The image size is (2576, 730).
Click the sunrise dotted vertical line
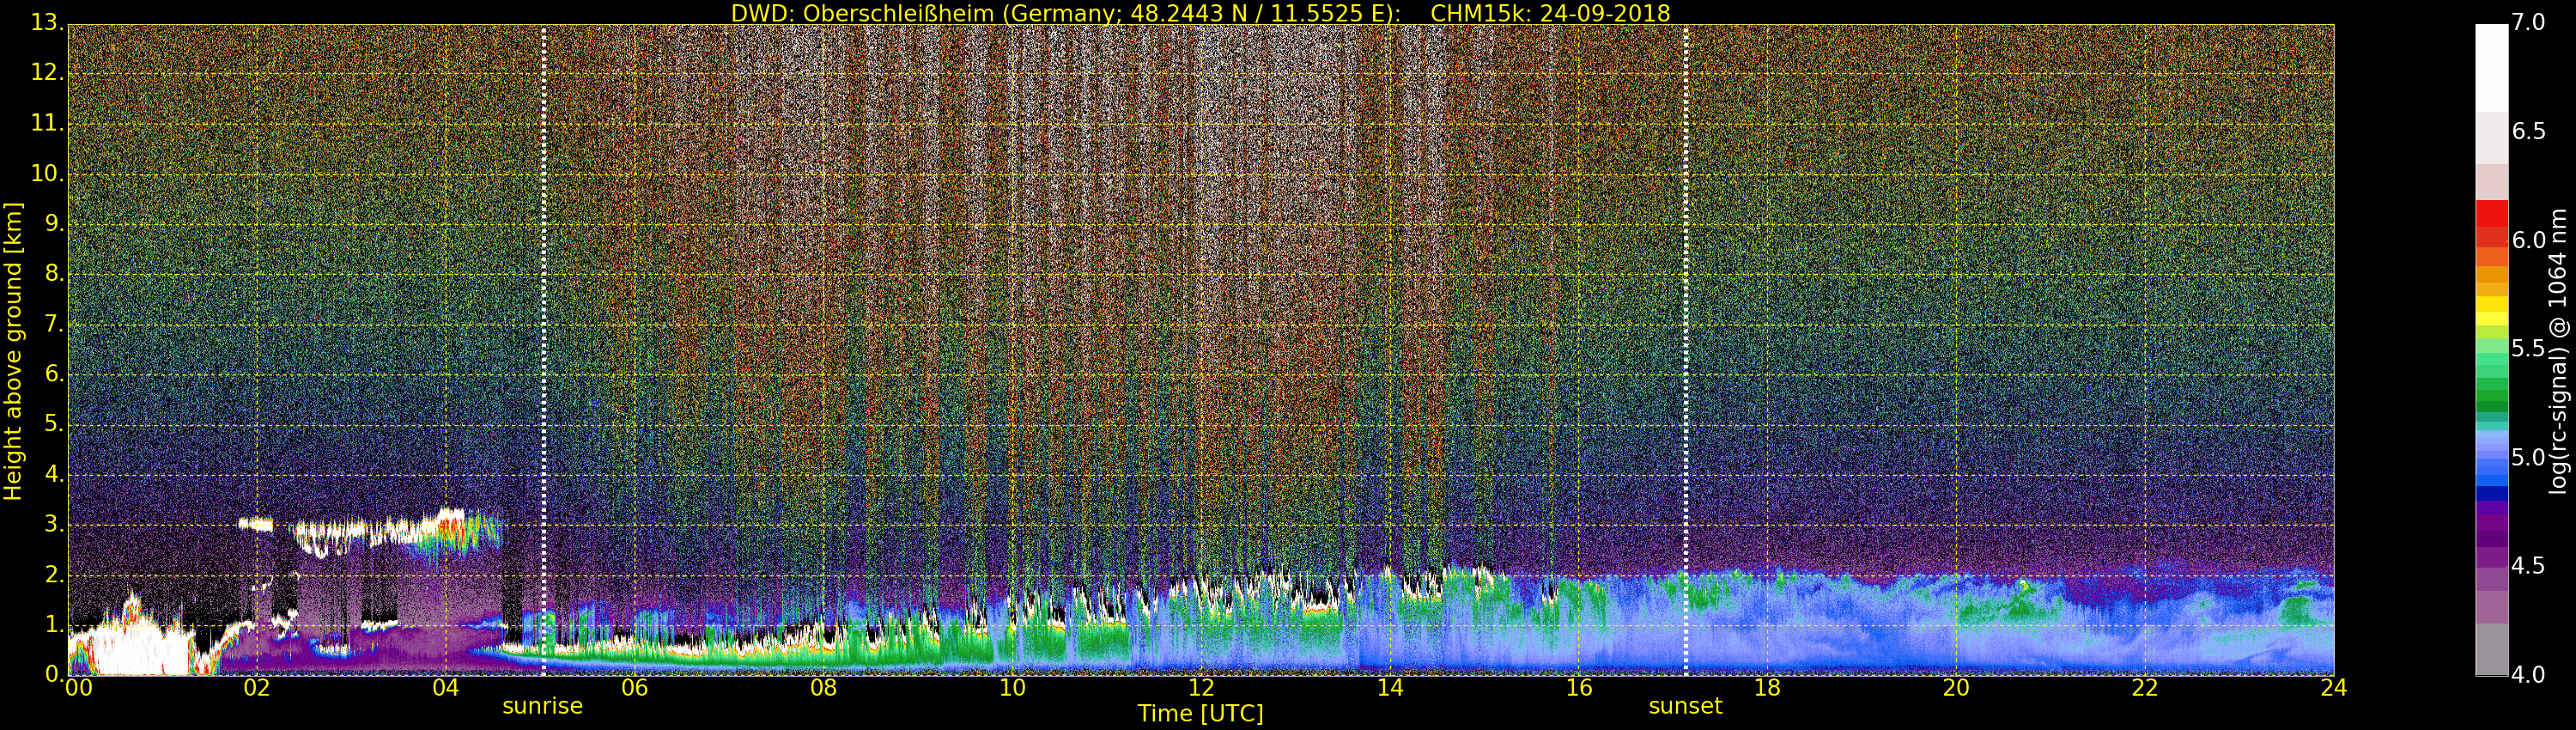click(543, 350)
